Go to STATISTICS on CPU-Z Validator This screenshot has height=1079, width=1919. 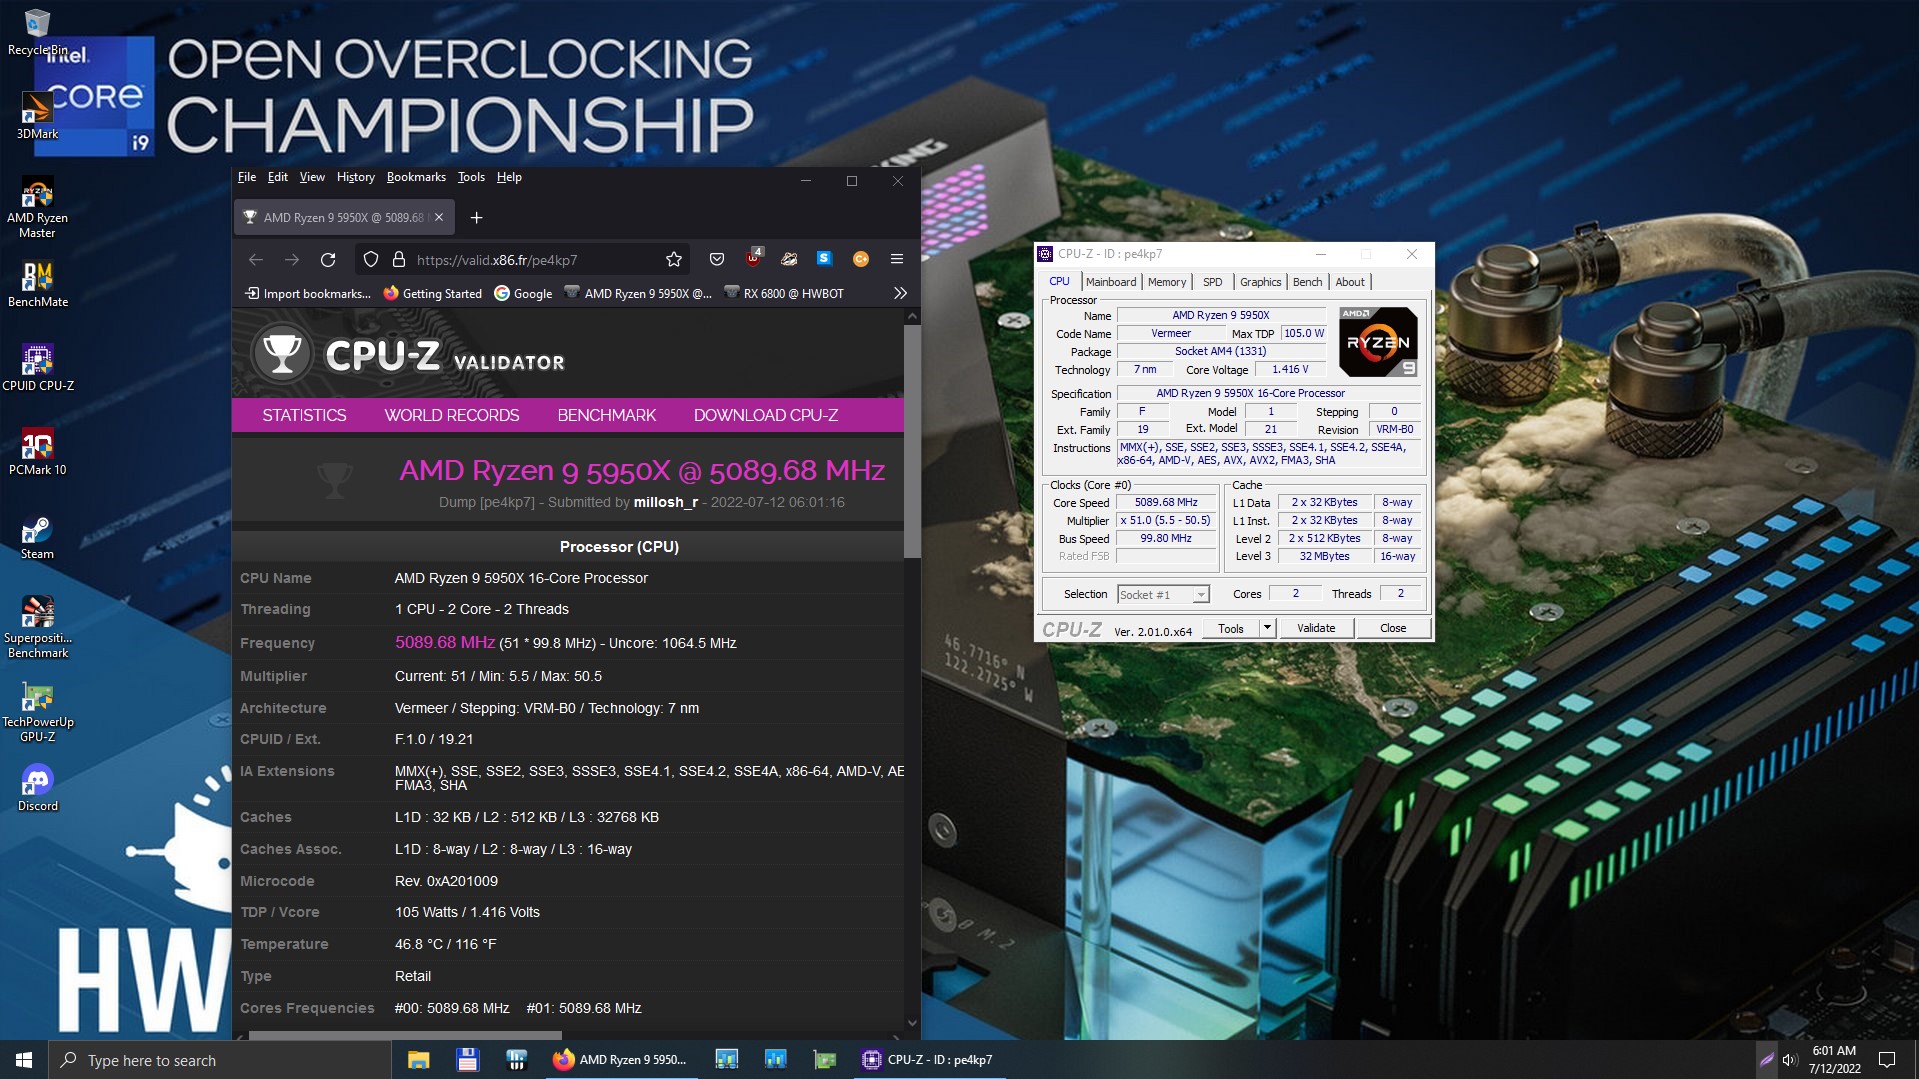click(x=304, y=415)
